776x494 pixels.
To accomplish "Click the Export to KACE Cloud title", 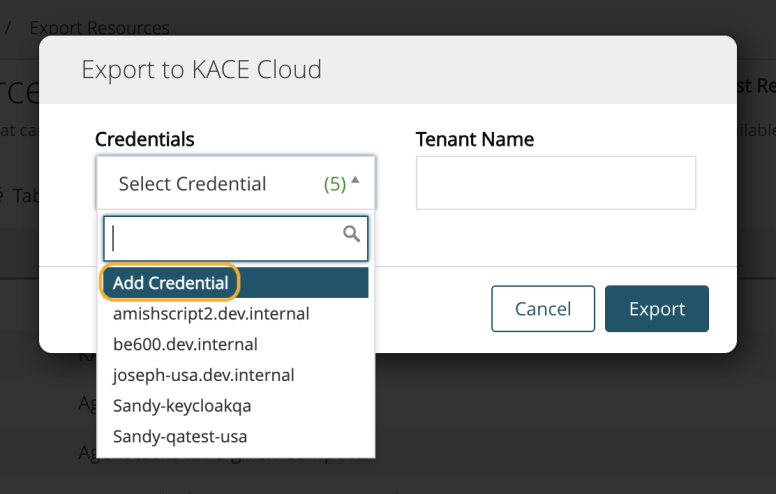I will (x=201, y=70).
